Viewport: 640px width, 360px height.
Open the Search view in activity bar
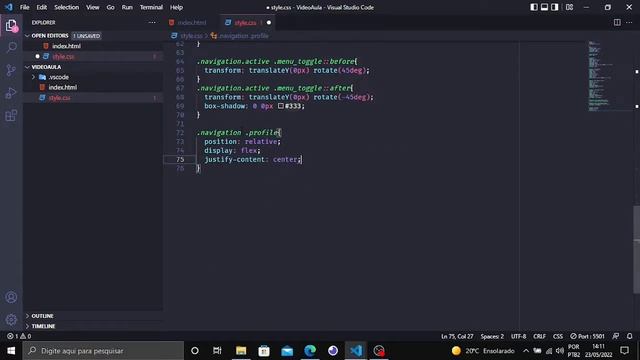point(11,47)
